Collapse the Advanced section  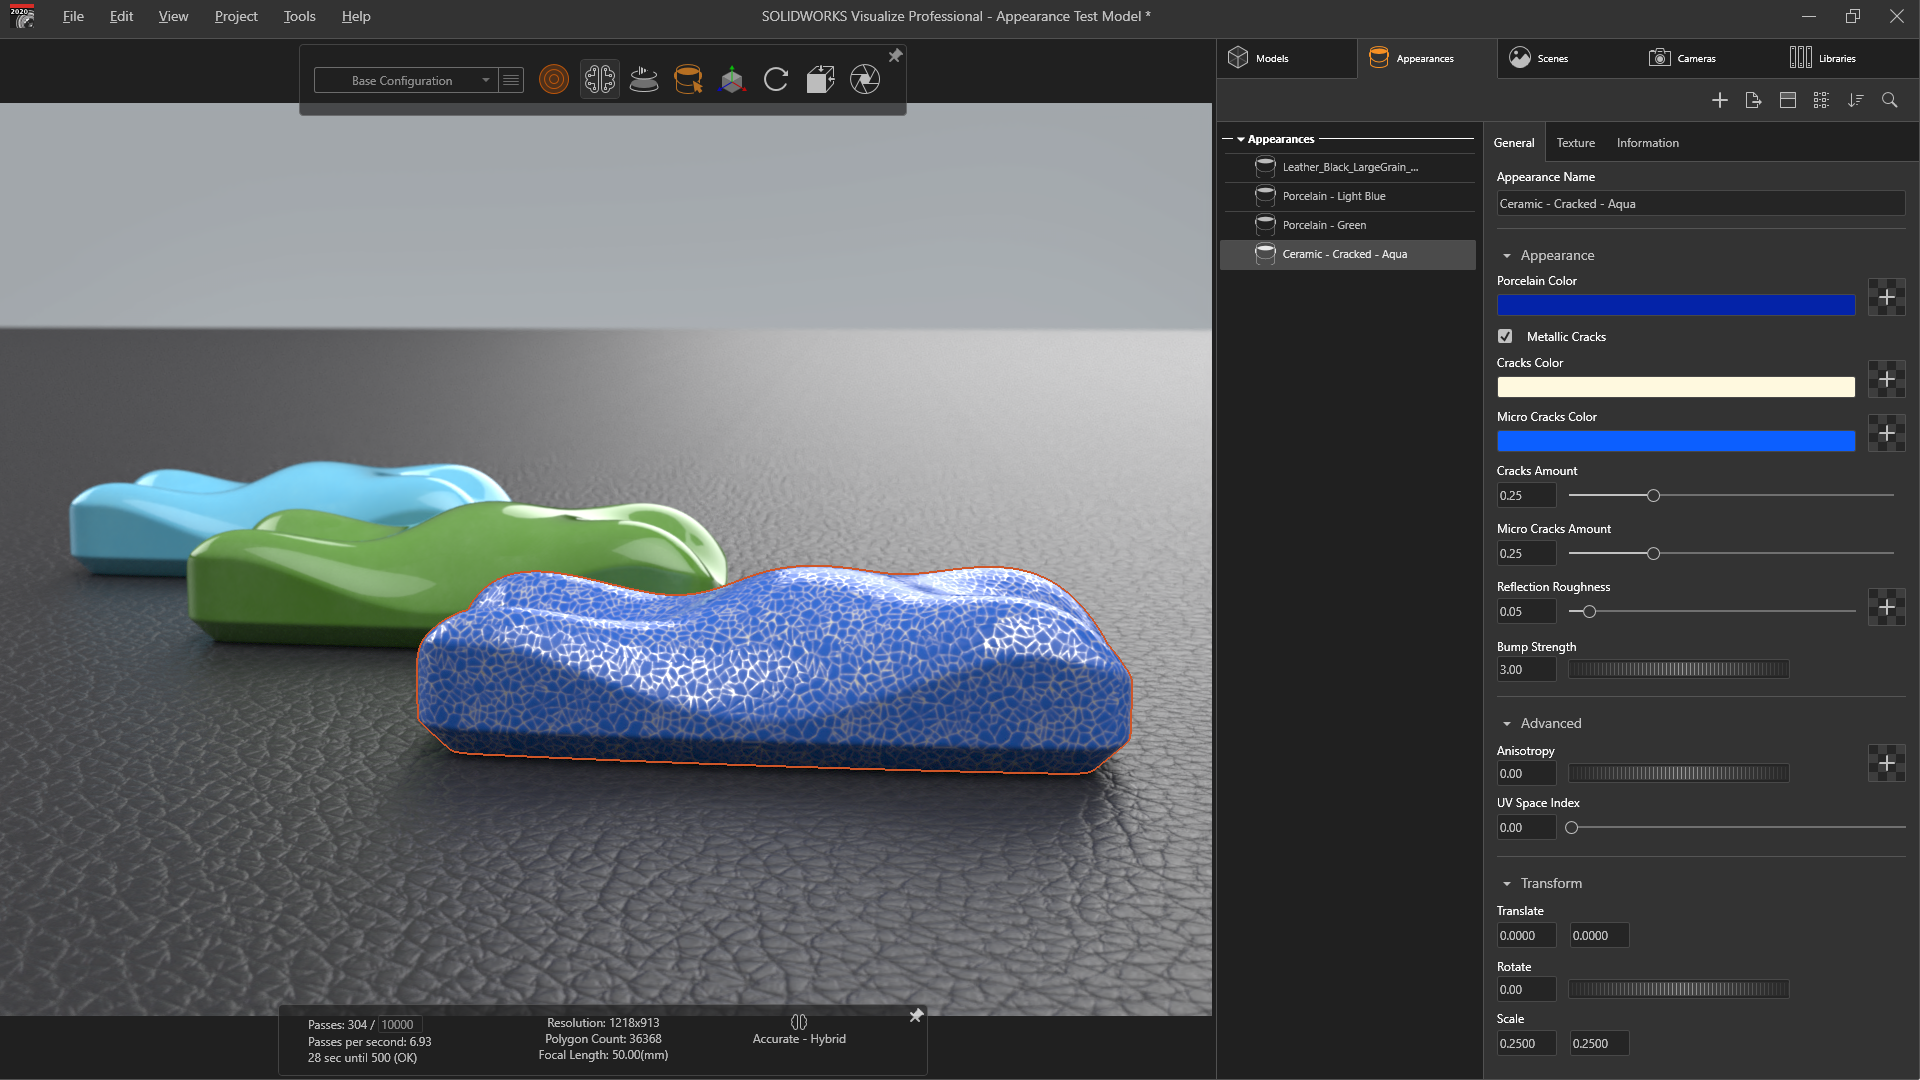pyautogui.click(x=1507, y=724)
